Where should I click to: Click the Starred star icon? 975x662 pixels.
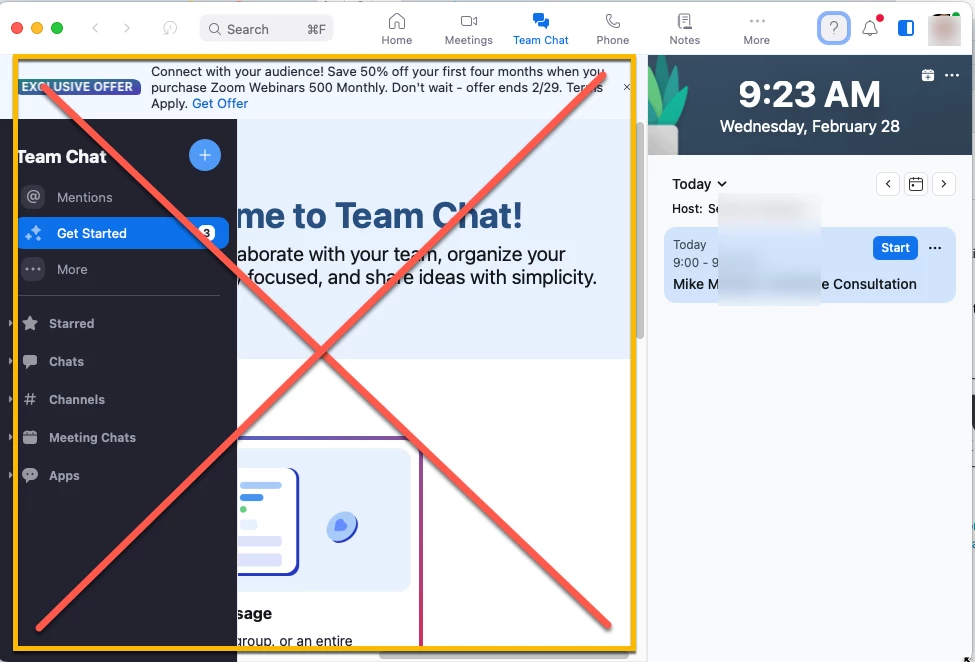pyautogui.click(x=30, y=323)
